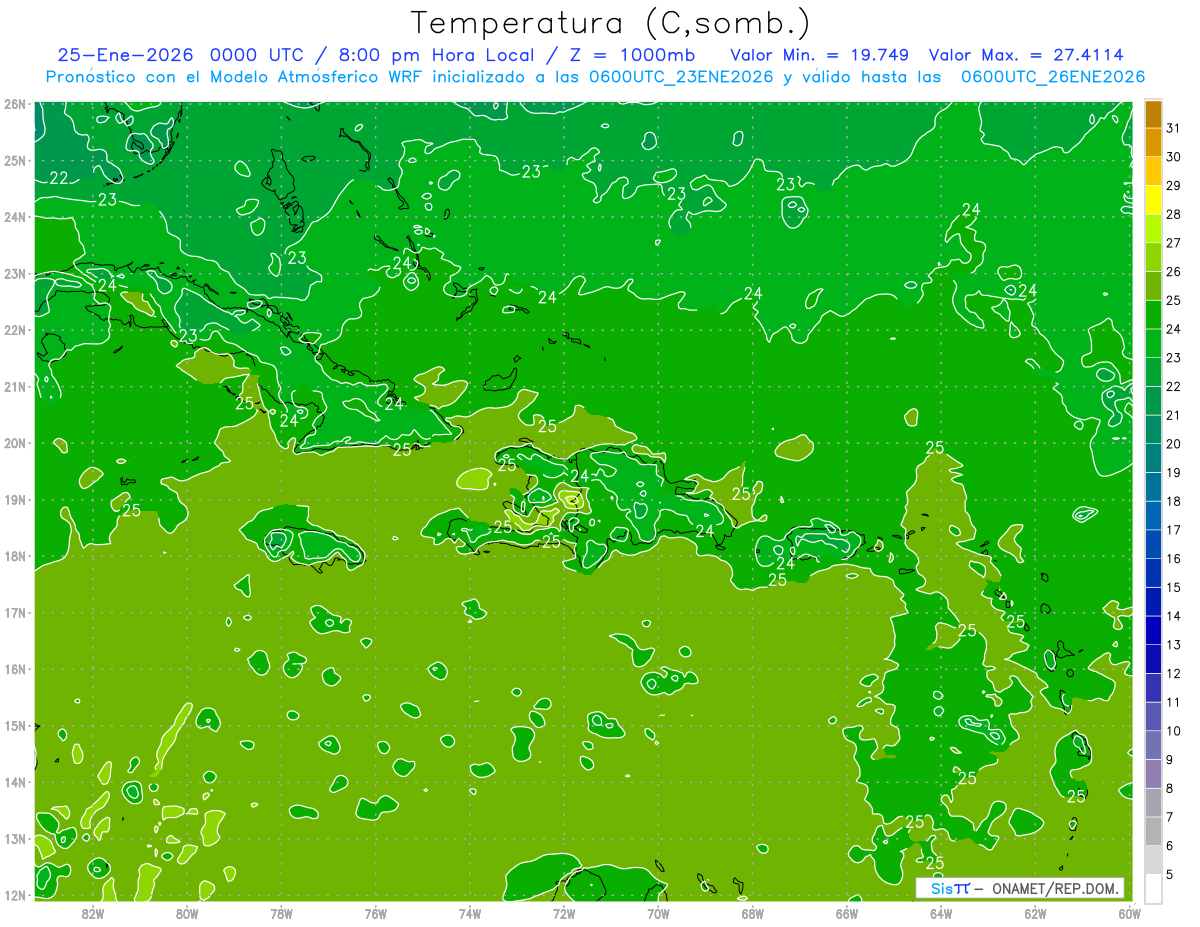Click the color scale label '30'
Image resolution: width=1200 pixels, height=927 pixels.
1173,157
